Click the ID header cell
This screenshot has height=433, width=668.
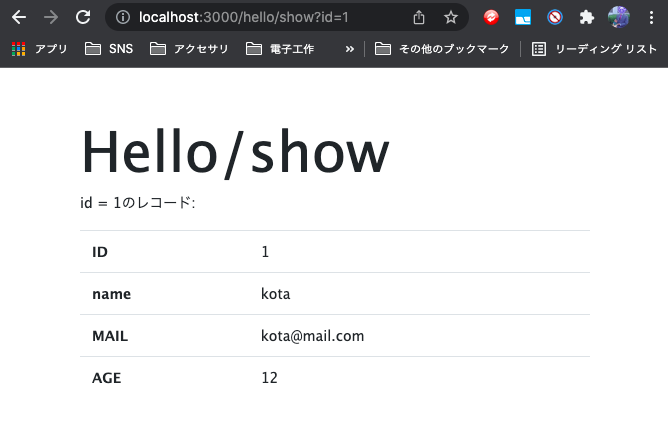click(164, 251)
